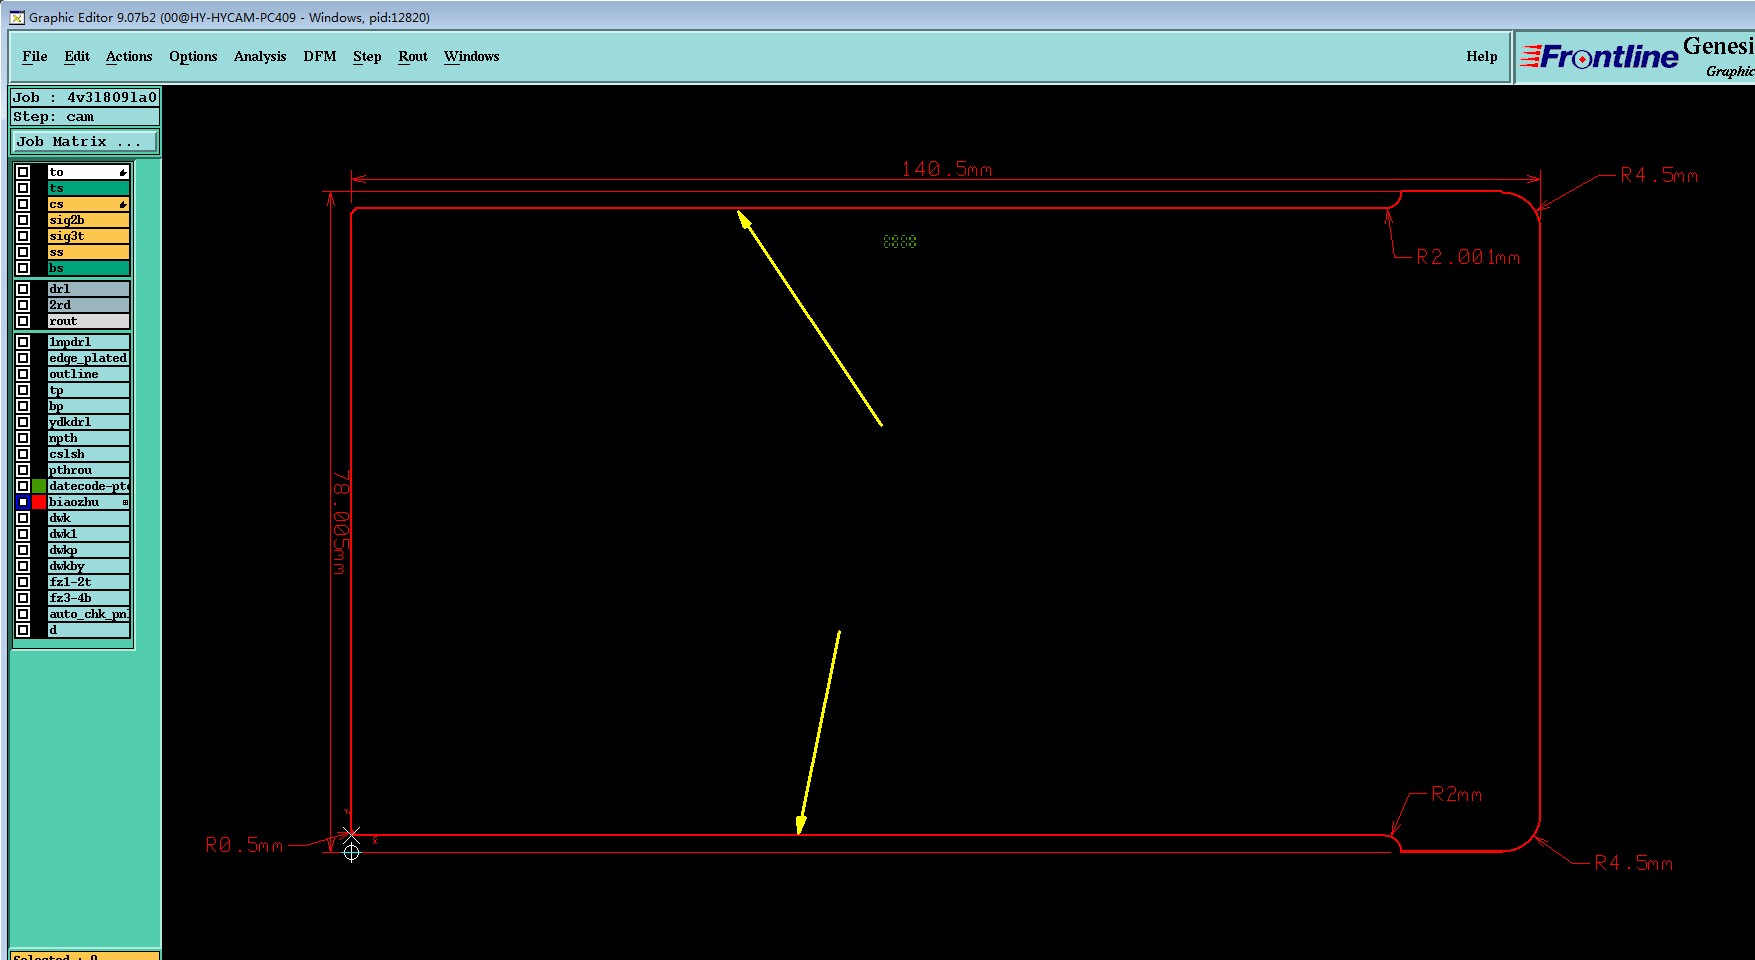
Task: Click the green 8888 datecode text
Action: tap(900, 241)
